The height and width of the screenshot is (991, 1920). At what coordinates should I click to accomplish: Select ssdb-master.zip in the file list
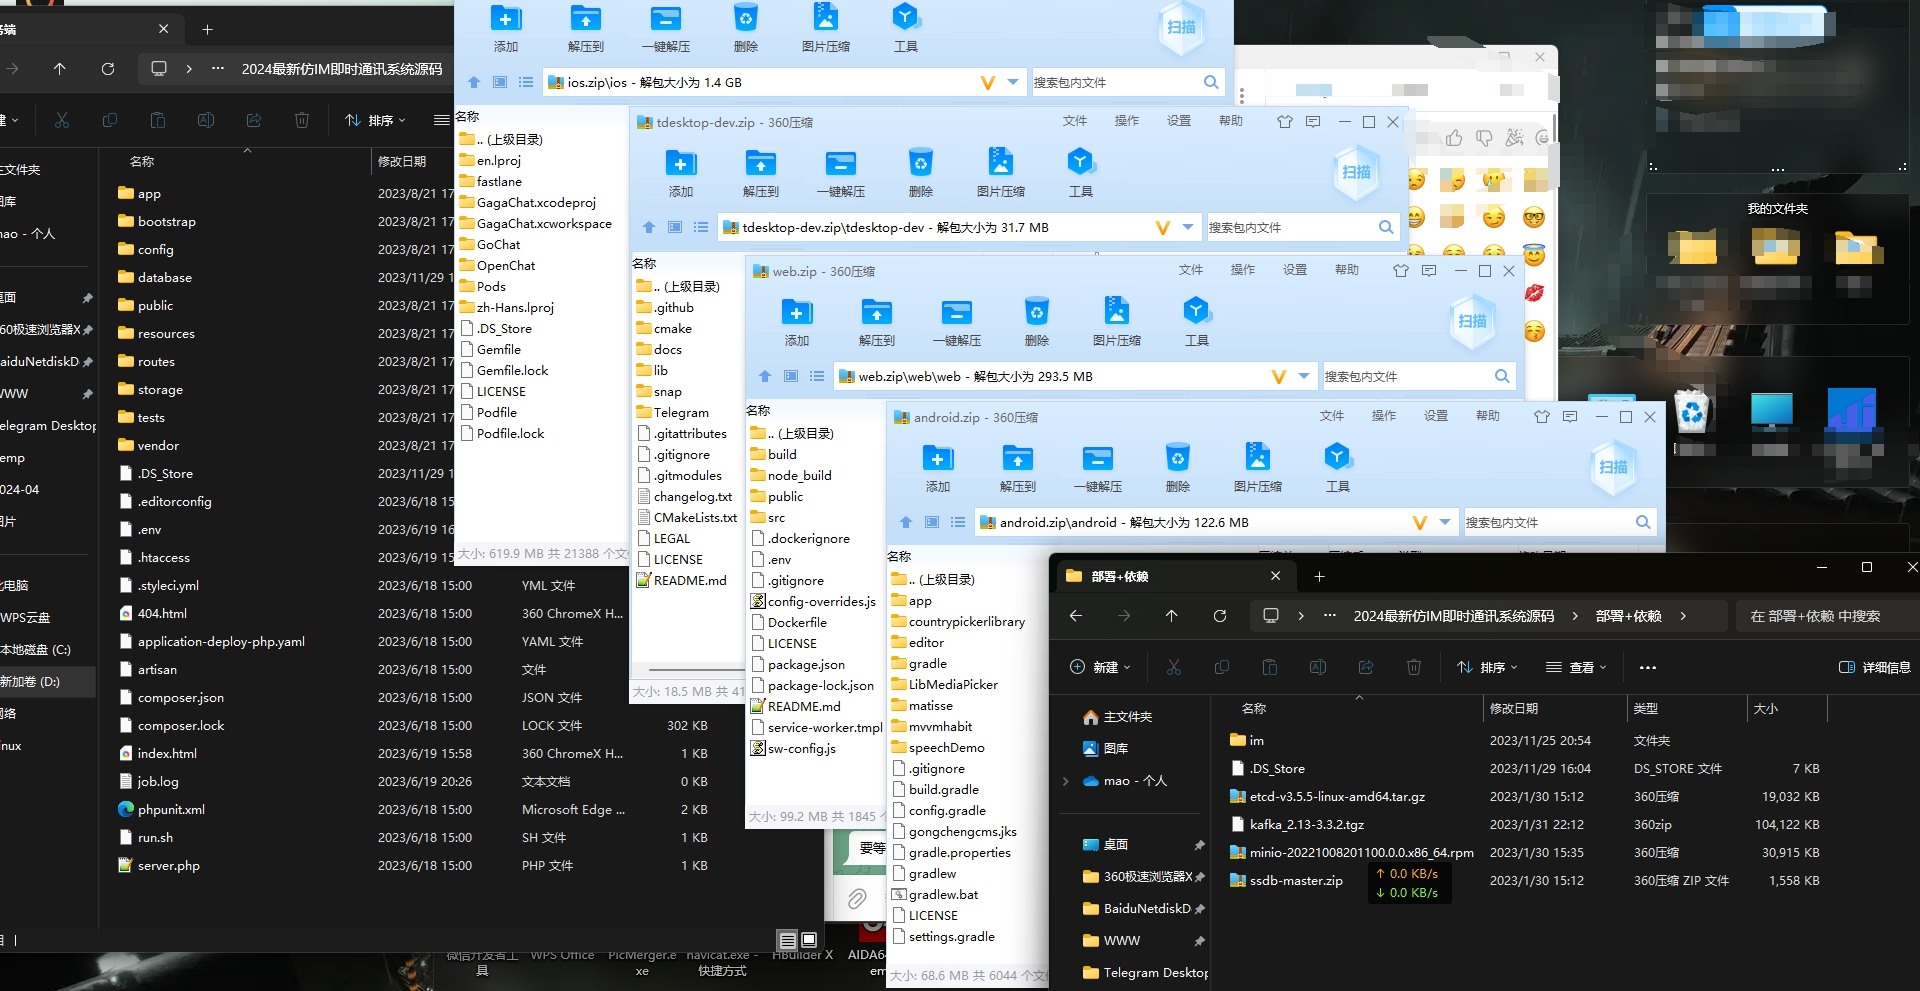click(x=1295, y=881)
